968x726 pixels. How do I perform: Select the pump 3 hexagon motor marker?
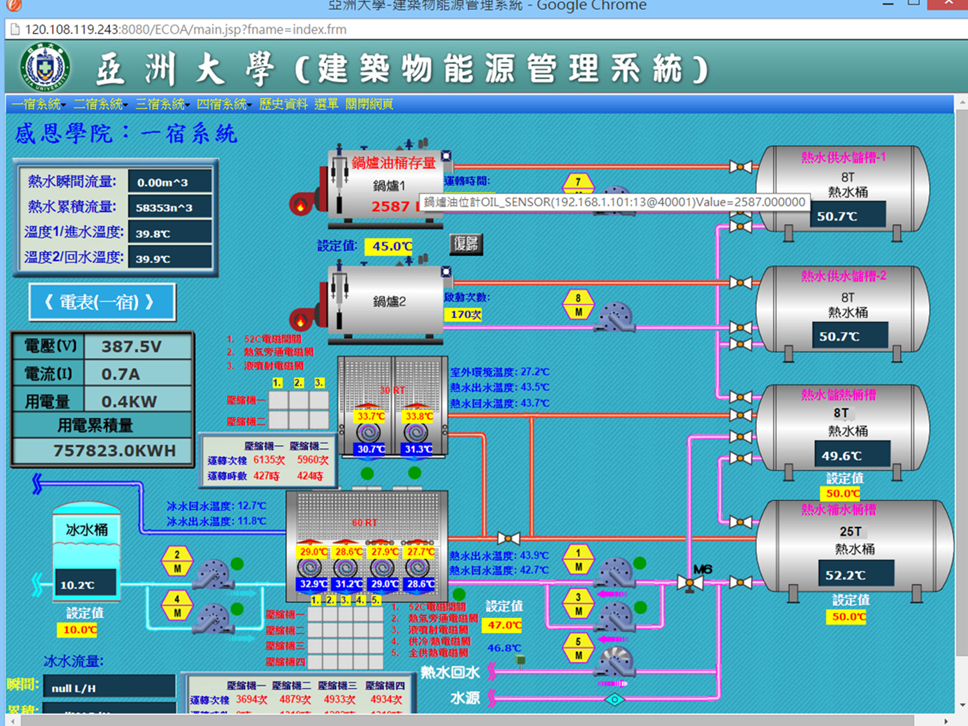578,604
